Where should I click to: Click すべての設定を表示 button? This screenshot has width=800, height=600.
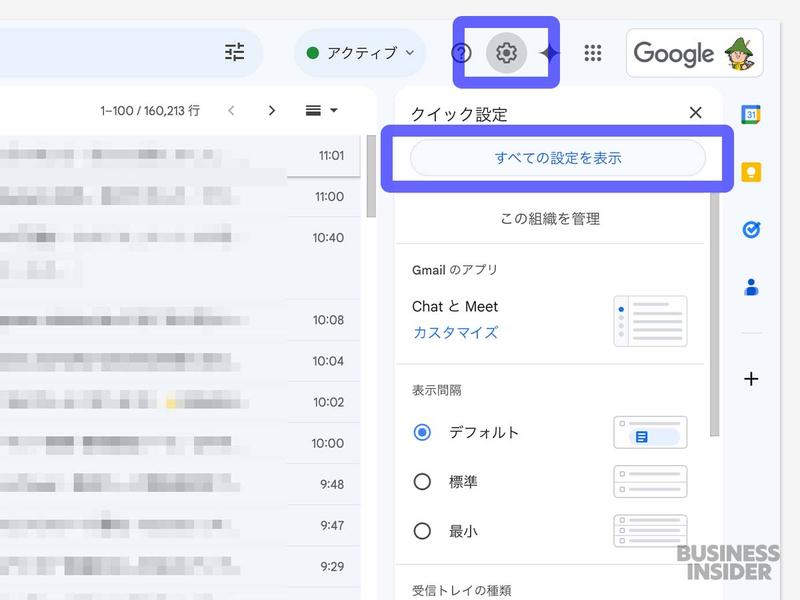coord(558,158)
